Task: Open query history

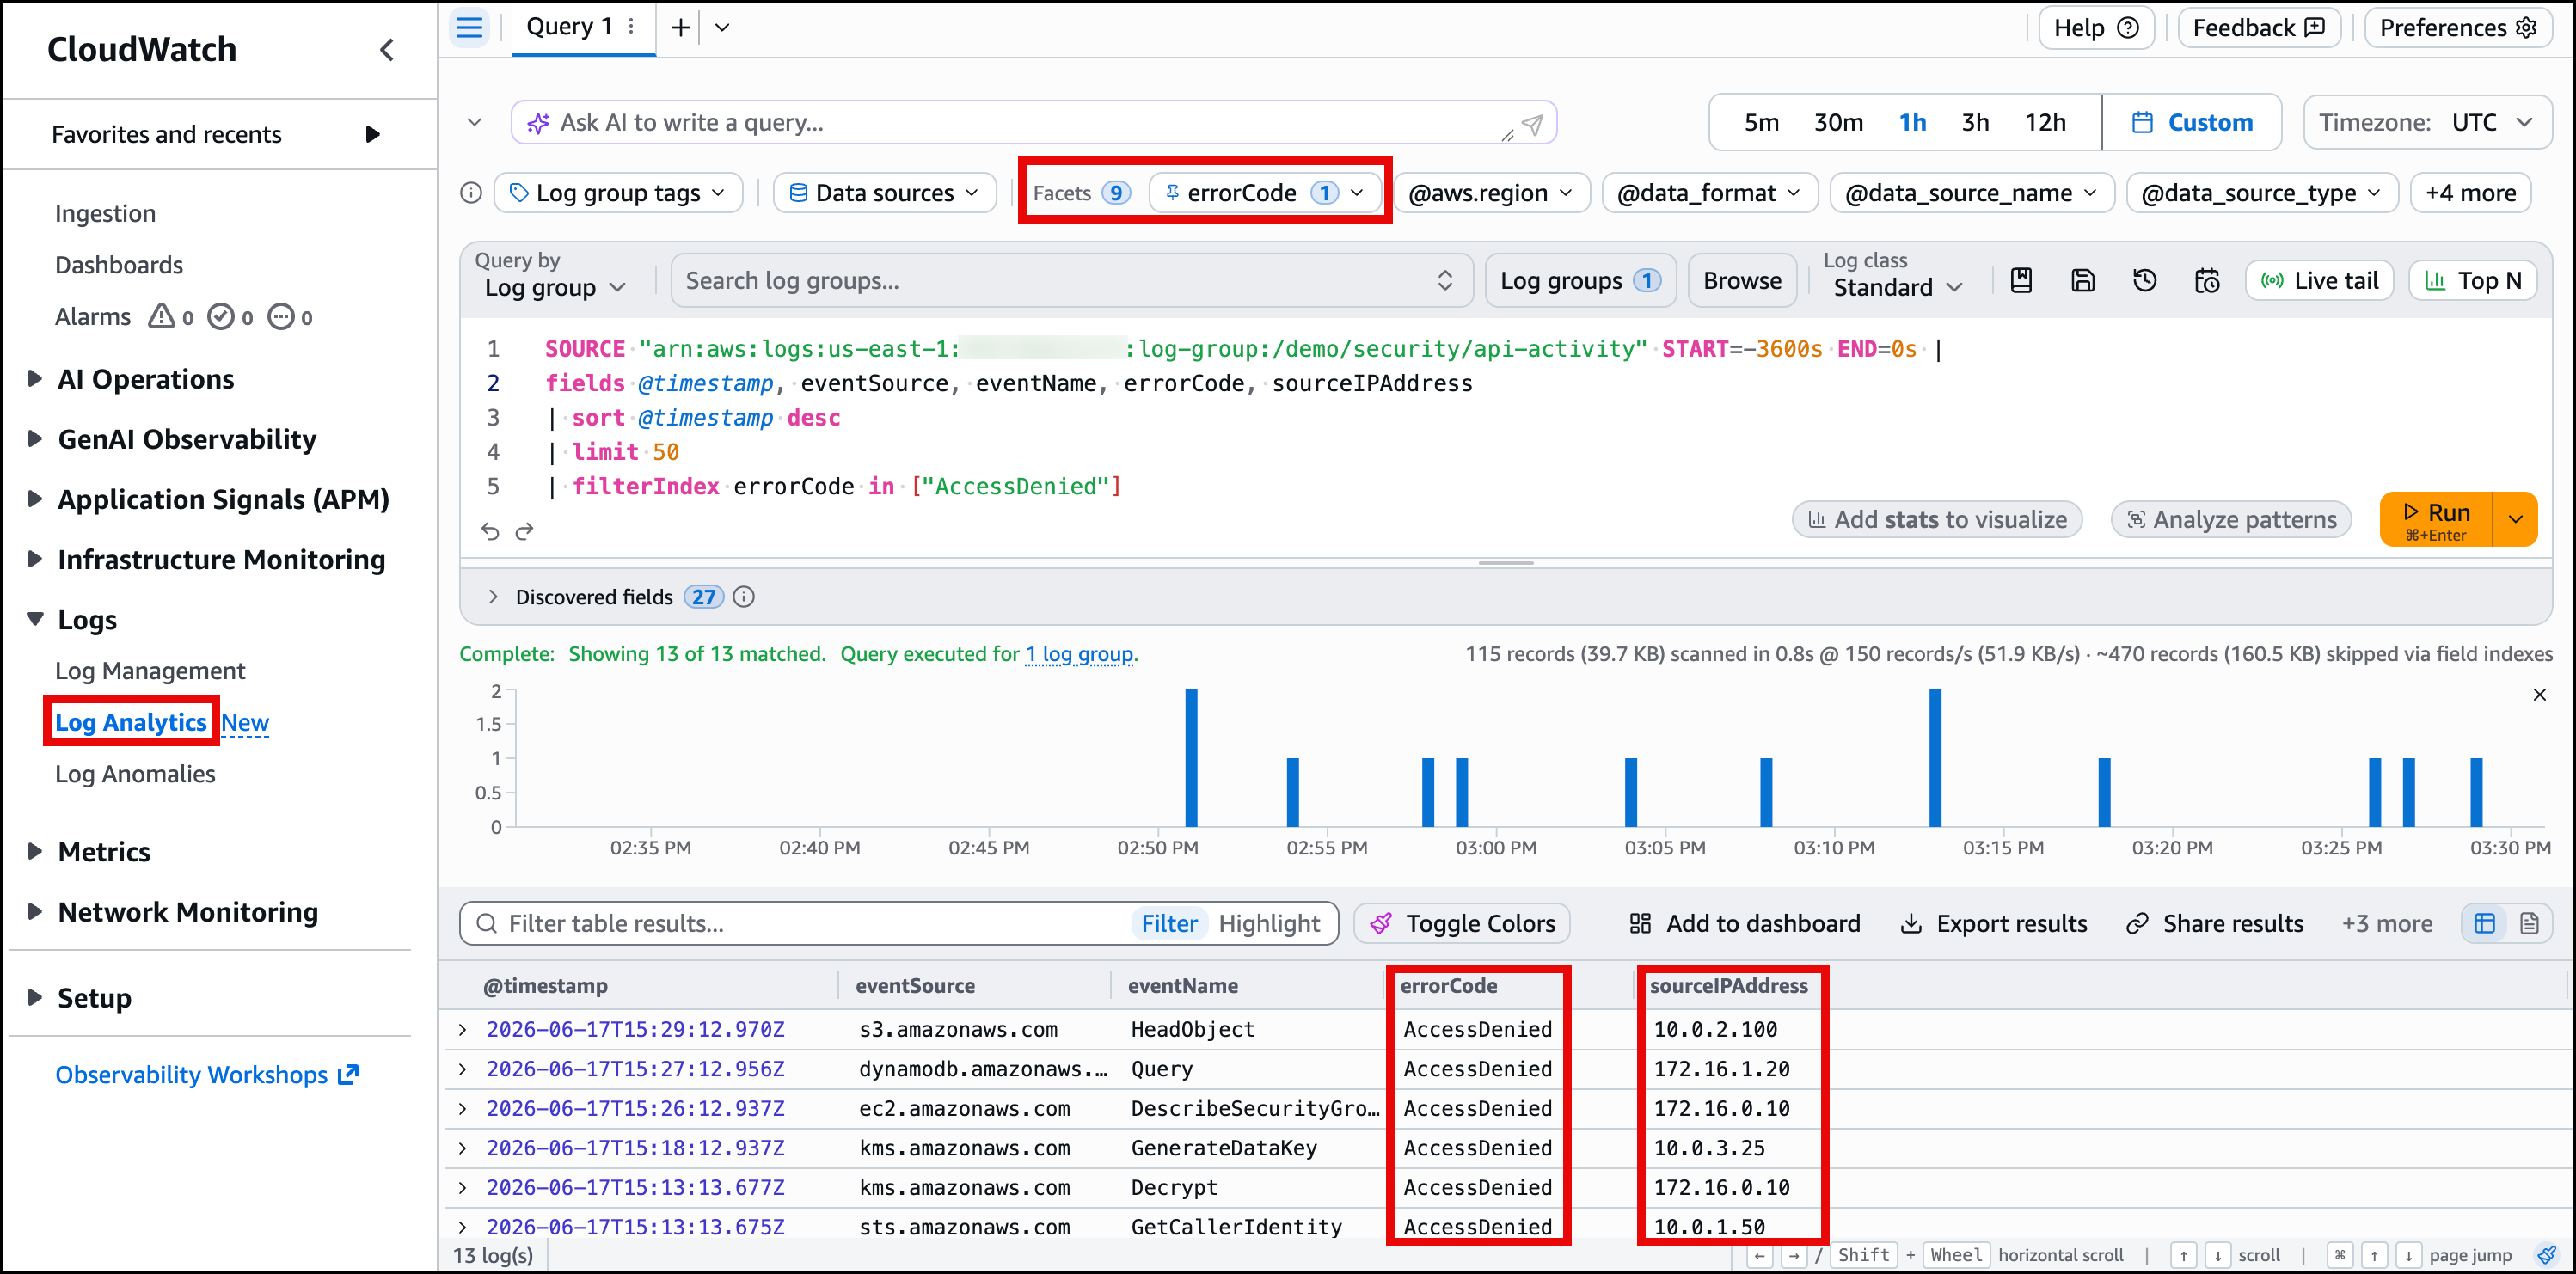Action: 2145,281
